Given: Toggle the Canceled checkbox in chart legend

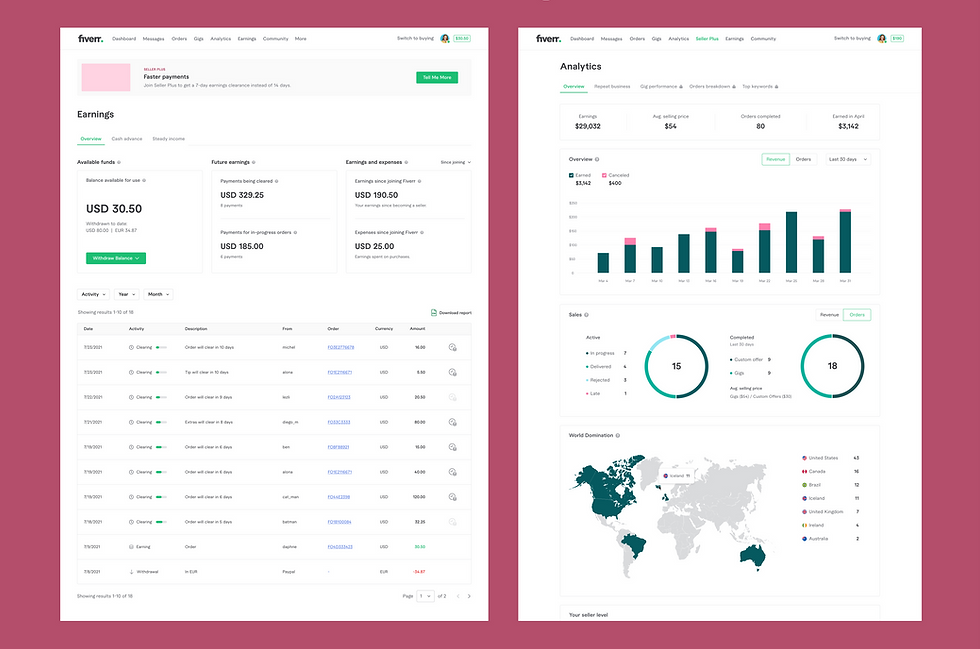Looking at the screenshot, I should (604, 176).
